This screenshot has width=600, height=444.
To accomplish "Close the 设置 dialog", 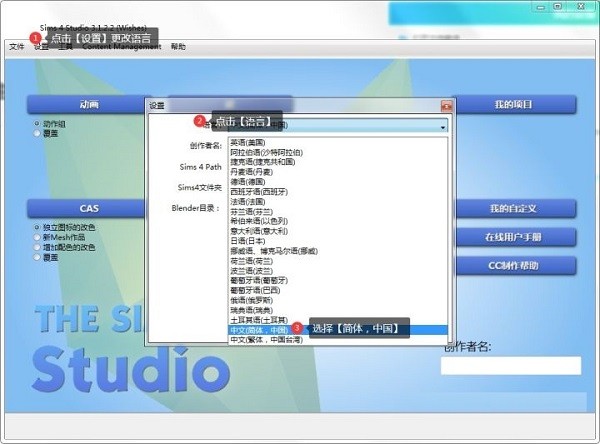I will pyautogui.click(x=446, y=106).
